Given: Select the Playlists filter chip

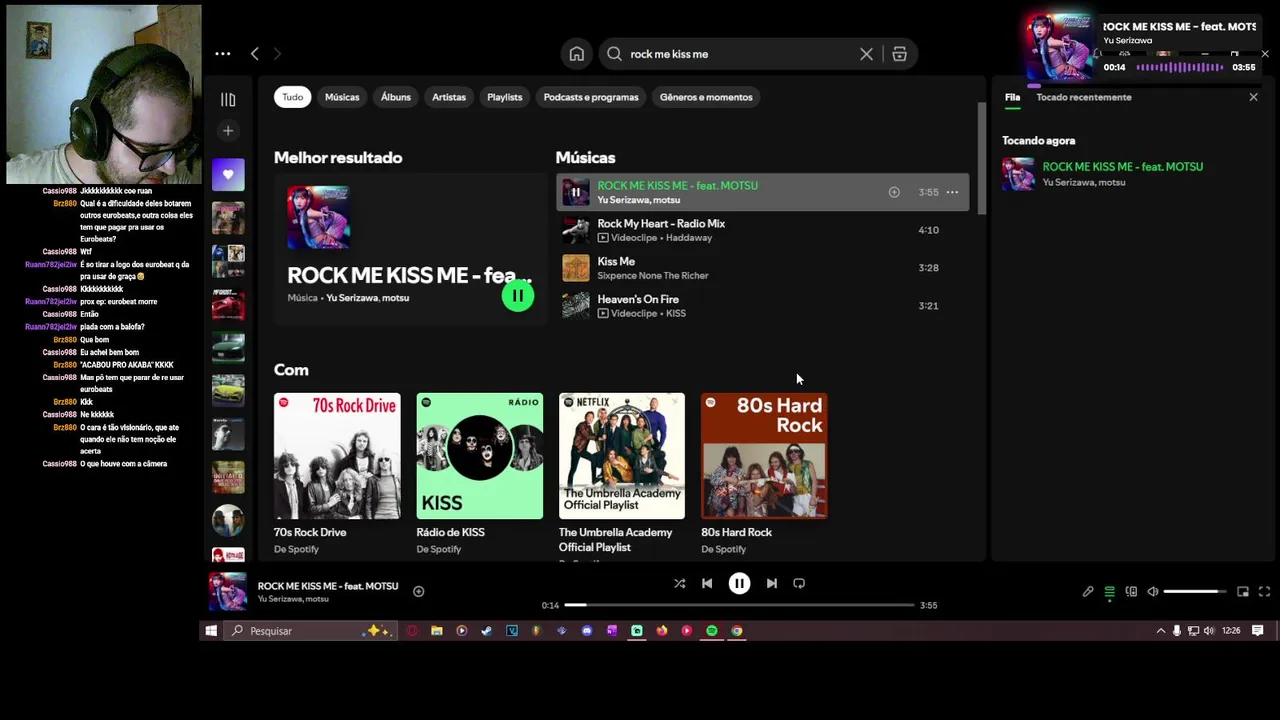Looking at the screenshot, I should (x=505, y=97).
